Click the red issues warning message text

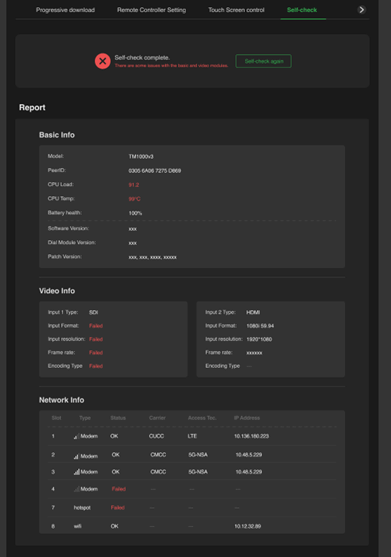[x=171, y=66]
